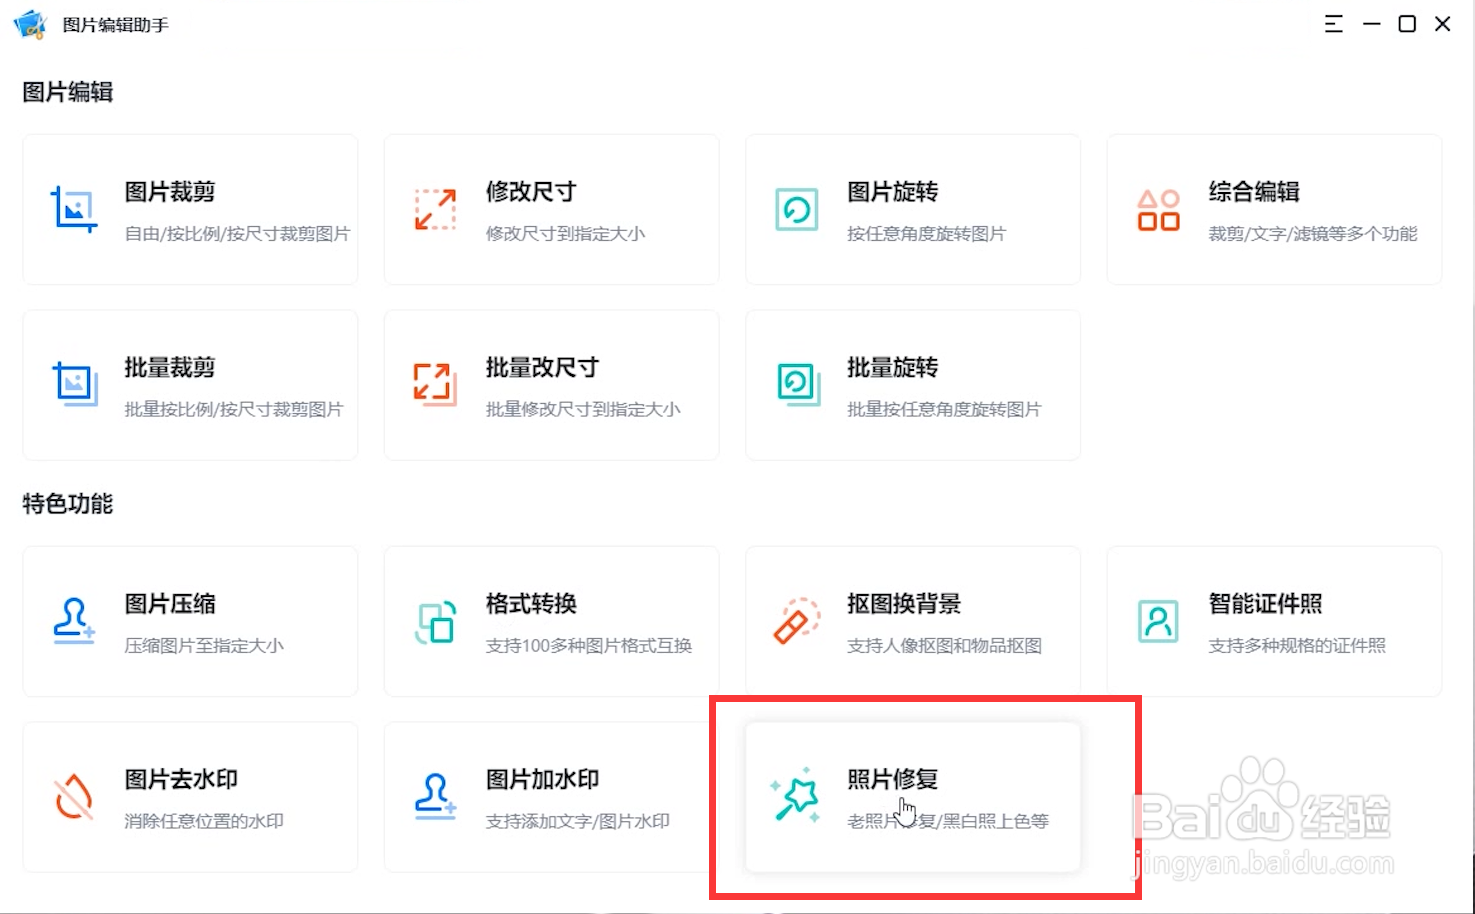The image size is (1475, 914).
Task: Click the 修改尺寸 resize icon
Action: 434,209
